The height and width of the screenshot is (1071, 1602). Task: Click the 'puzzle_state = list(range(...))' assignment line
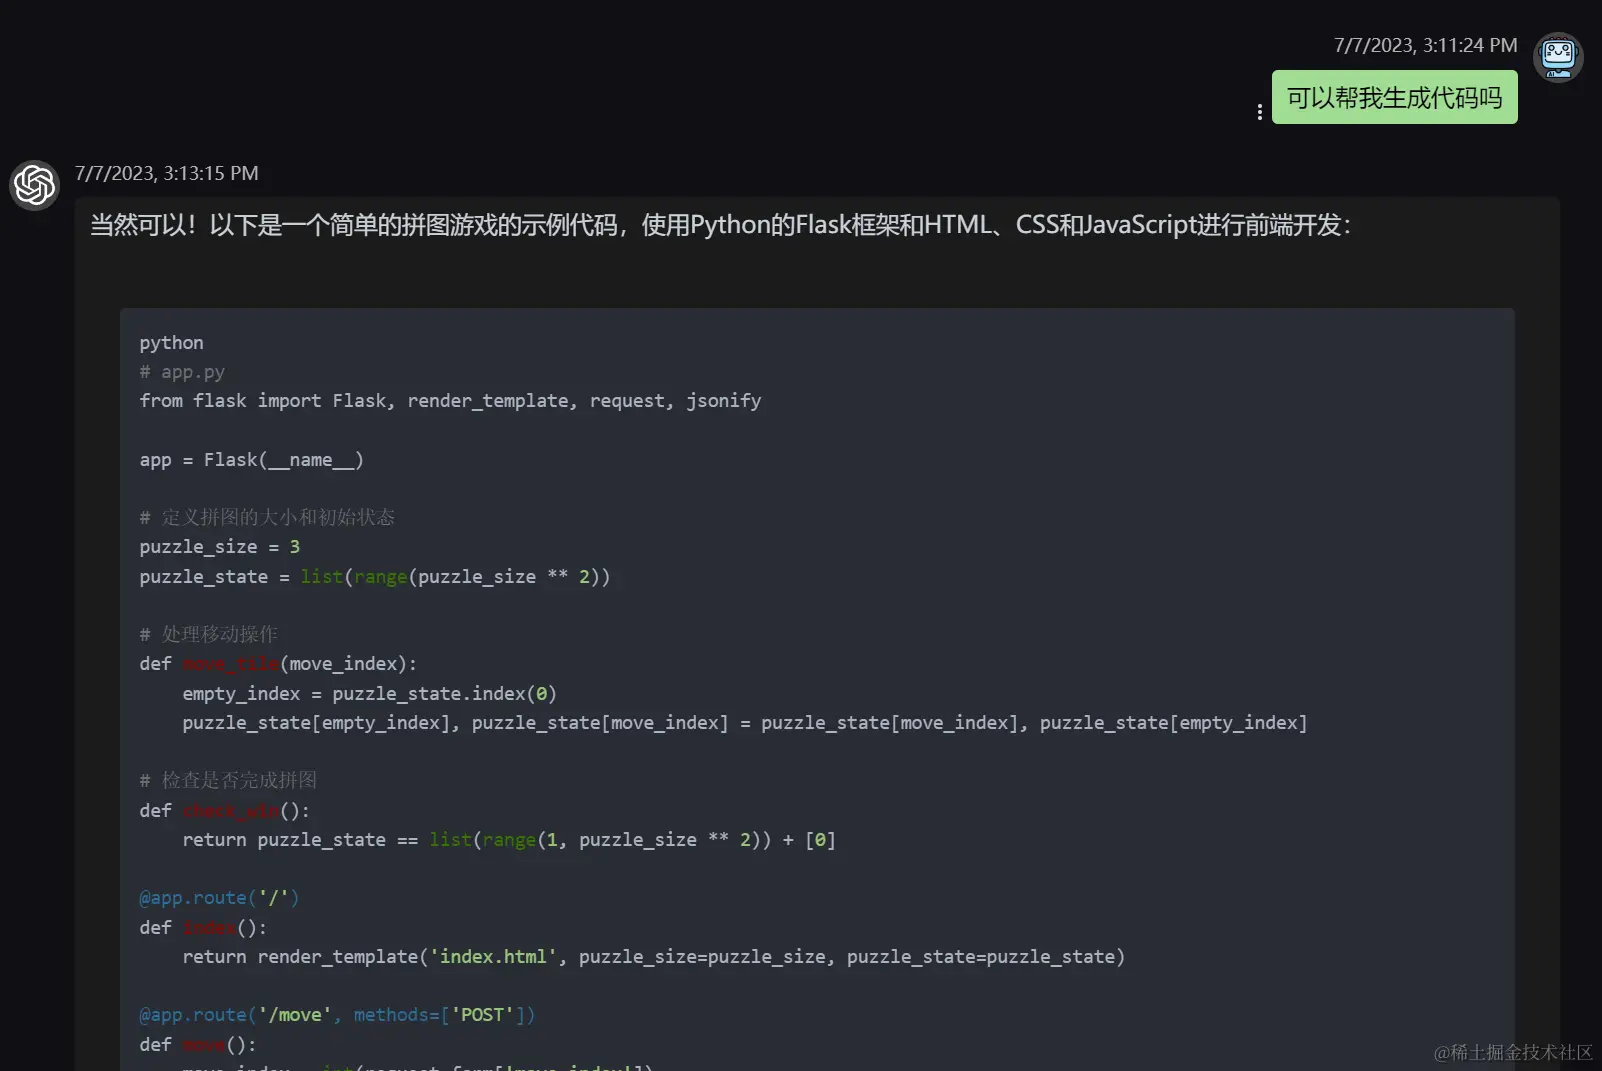pyautogui.click(x=375, y=577)
